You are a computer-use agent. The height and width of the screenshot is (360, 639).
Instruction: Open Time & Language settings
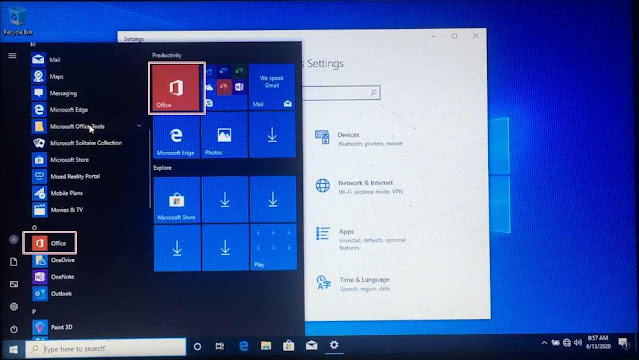click(x=353, y=283)
